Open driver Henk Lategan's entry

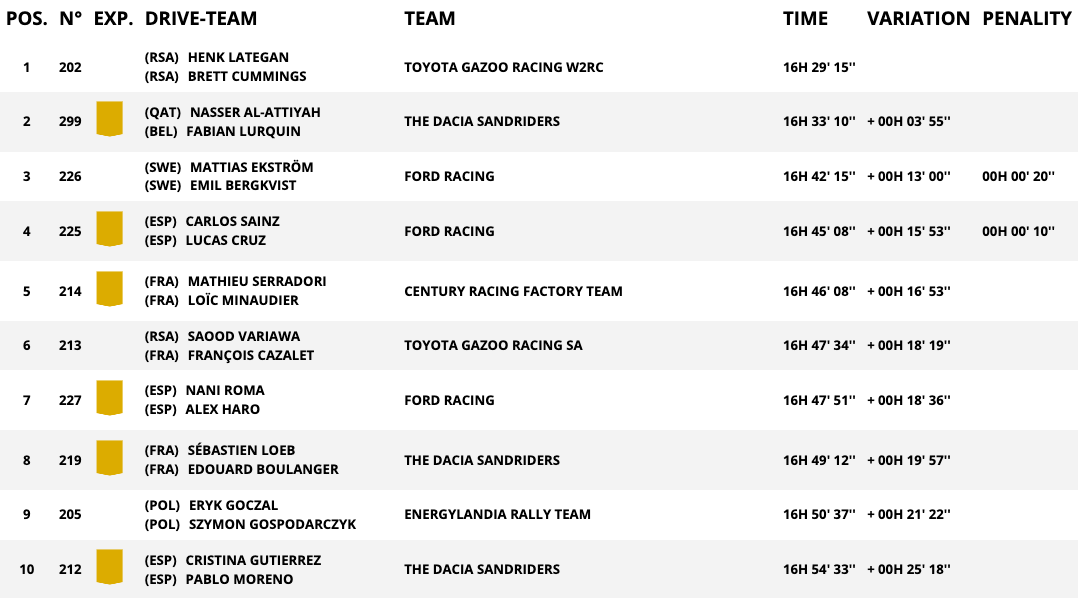[x=238, y=57]
